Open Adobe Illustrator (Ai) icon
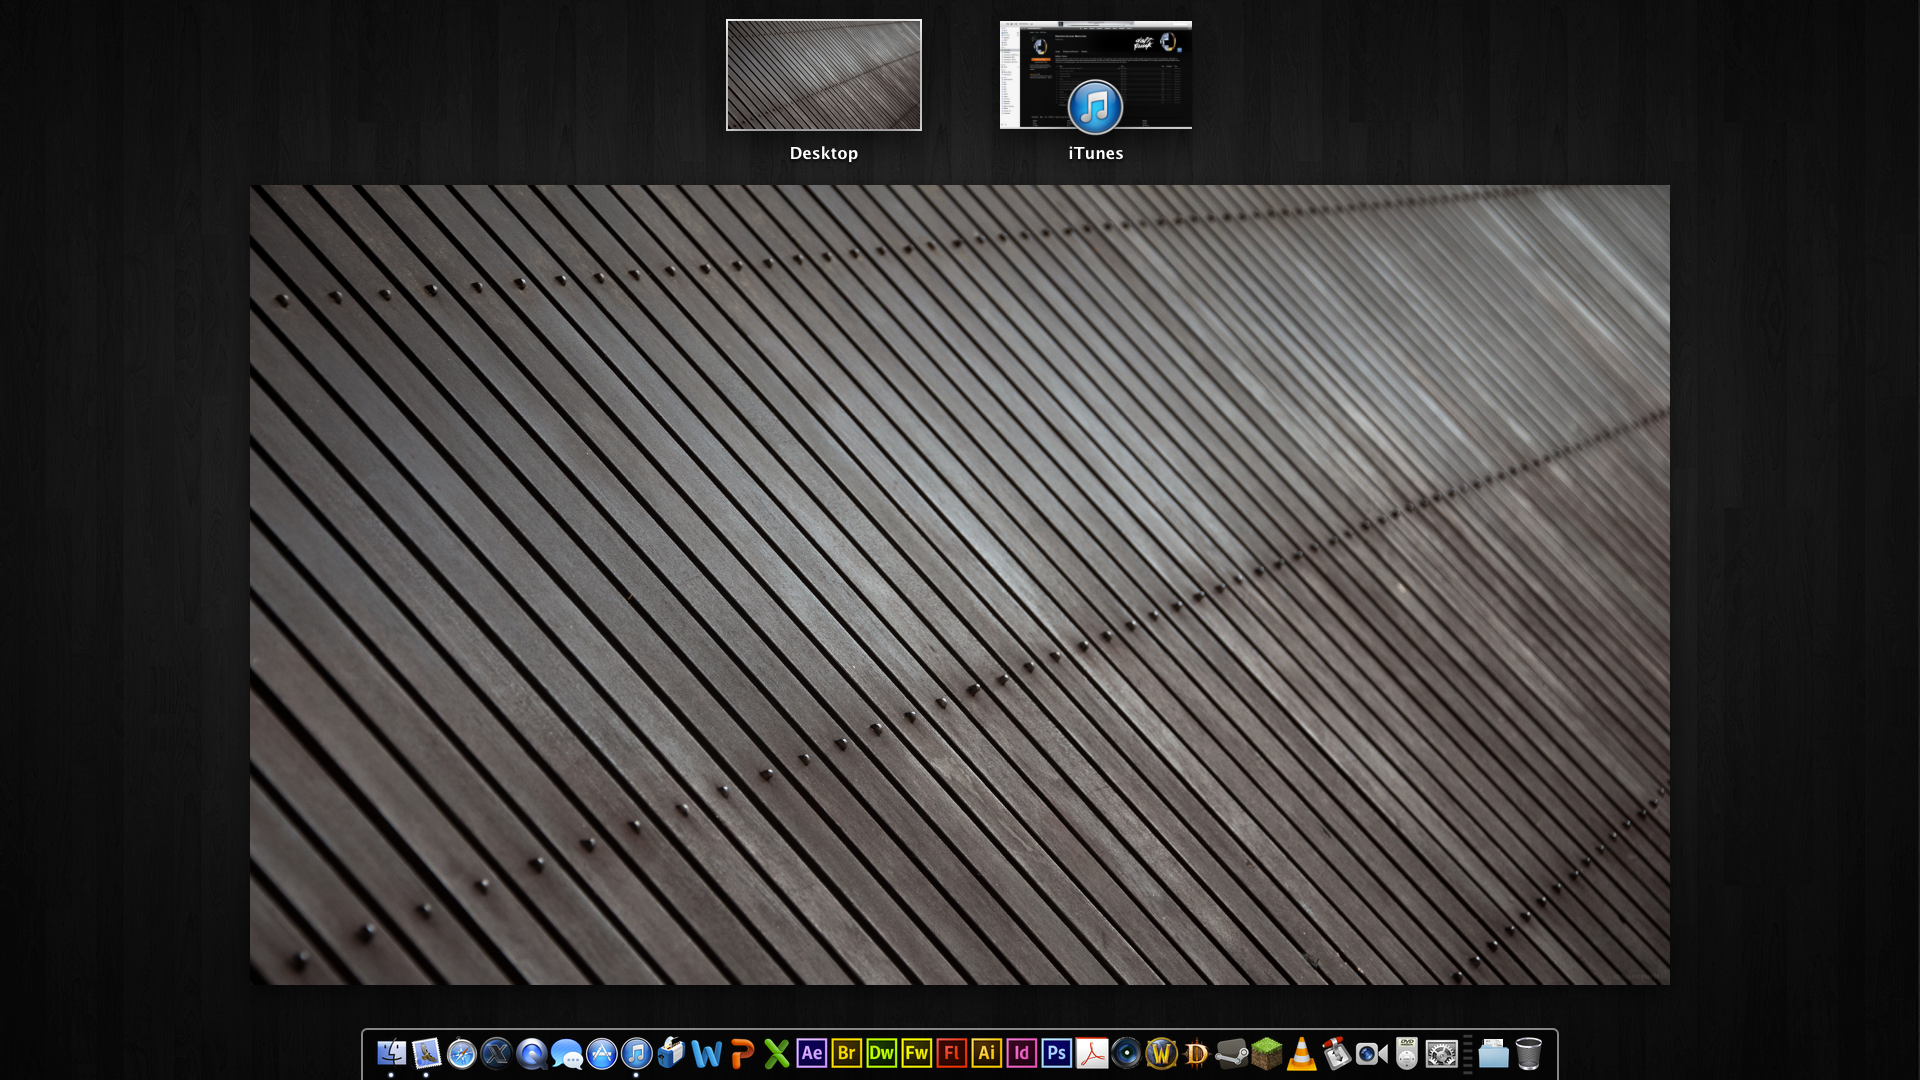Viewport: 1920px width, 1080px height. click(x=986, y=1053)
